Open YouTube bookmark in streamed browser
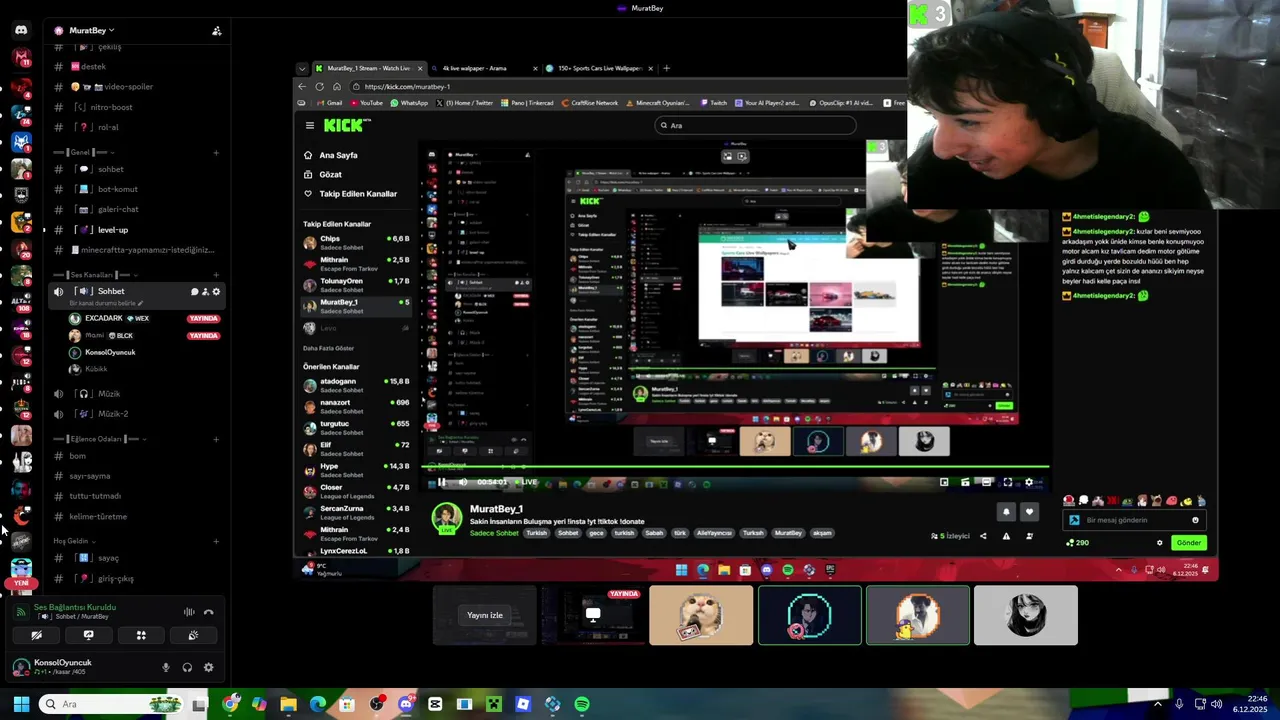The height and width of the screenshot is (720, 1280). point(366,103)
